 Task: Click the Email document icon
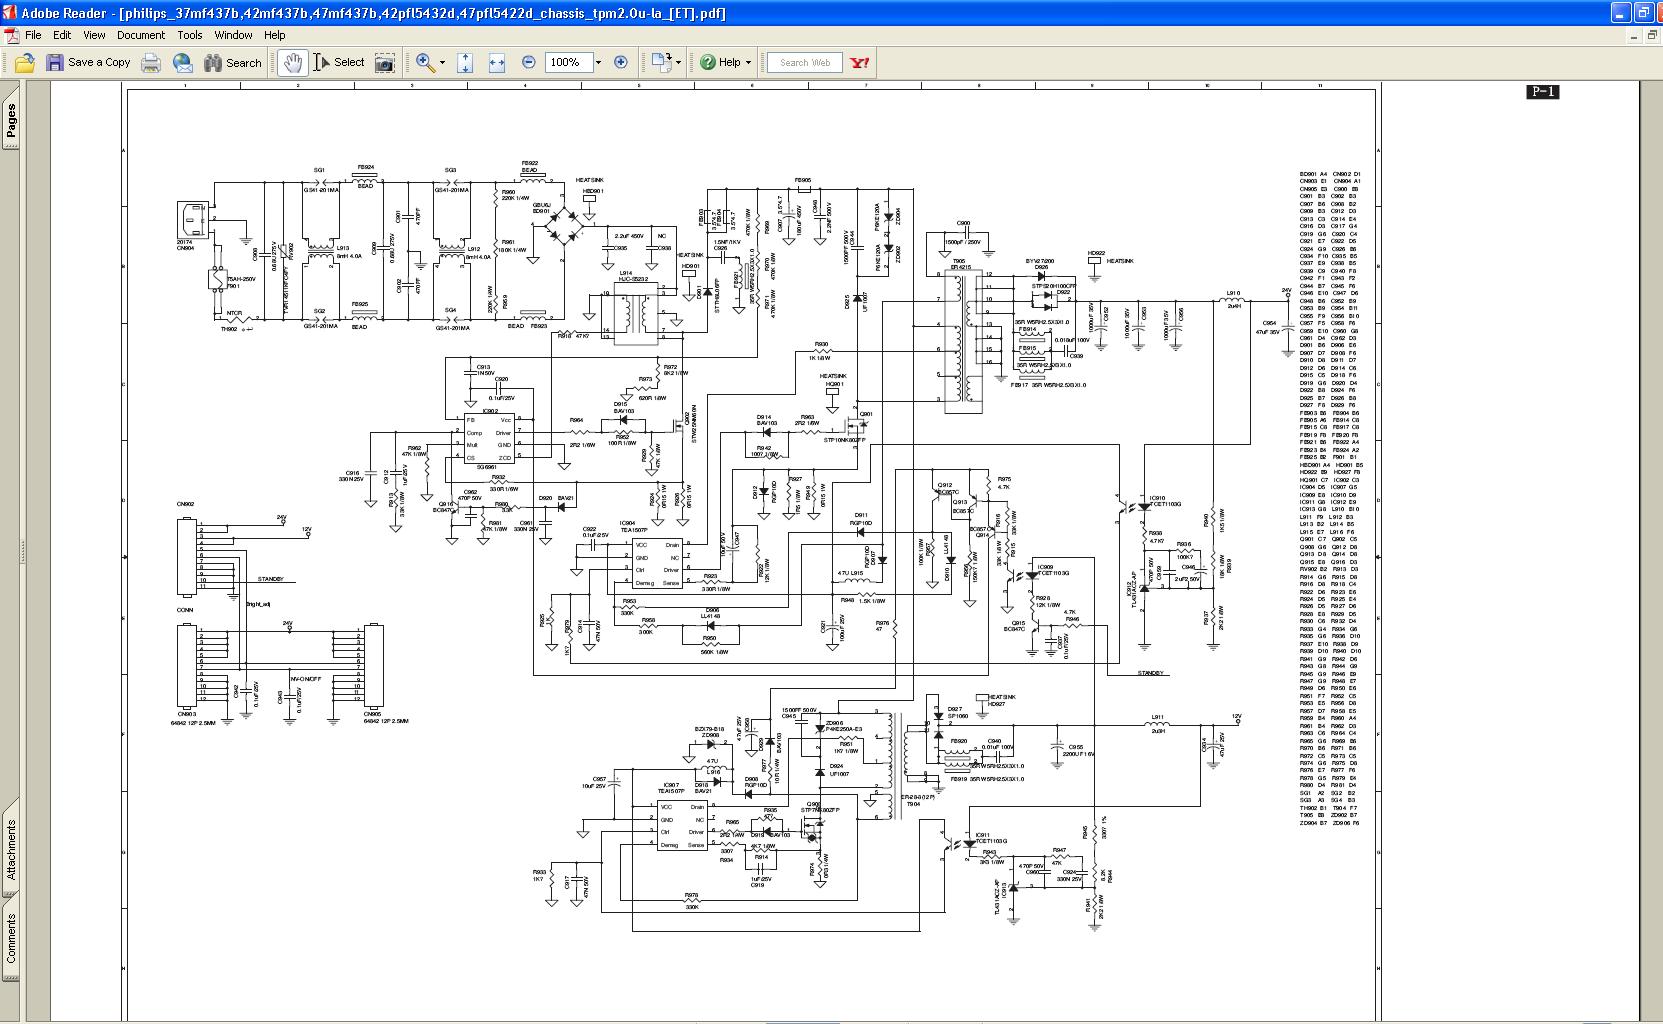183,62
